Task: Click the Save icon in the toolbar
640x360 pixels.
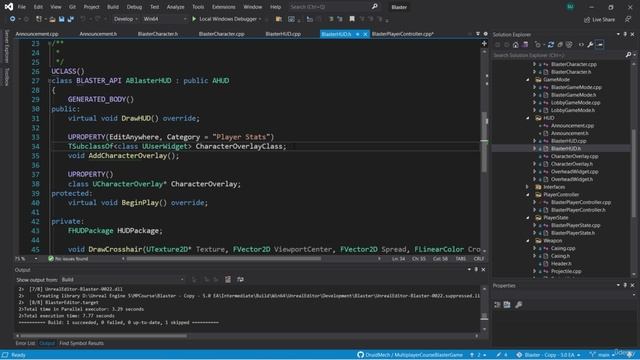Action: [62, 19]
